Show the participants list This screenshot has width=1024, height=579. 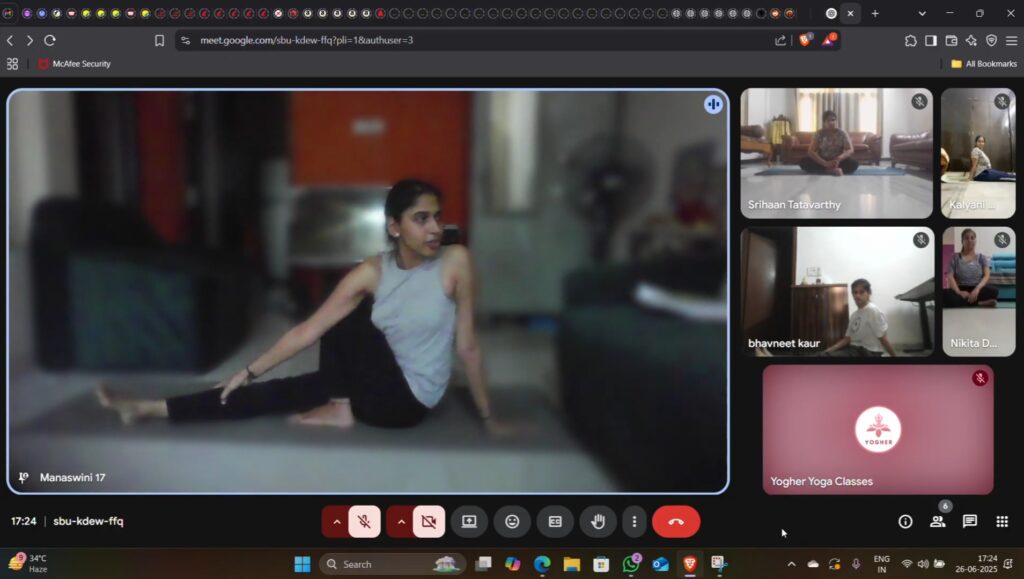click(x=937, y=521)
